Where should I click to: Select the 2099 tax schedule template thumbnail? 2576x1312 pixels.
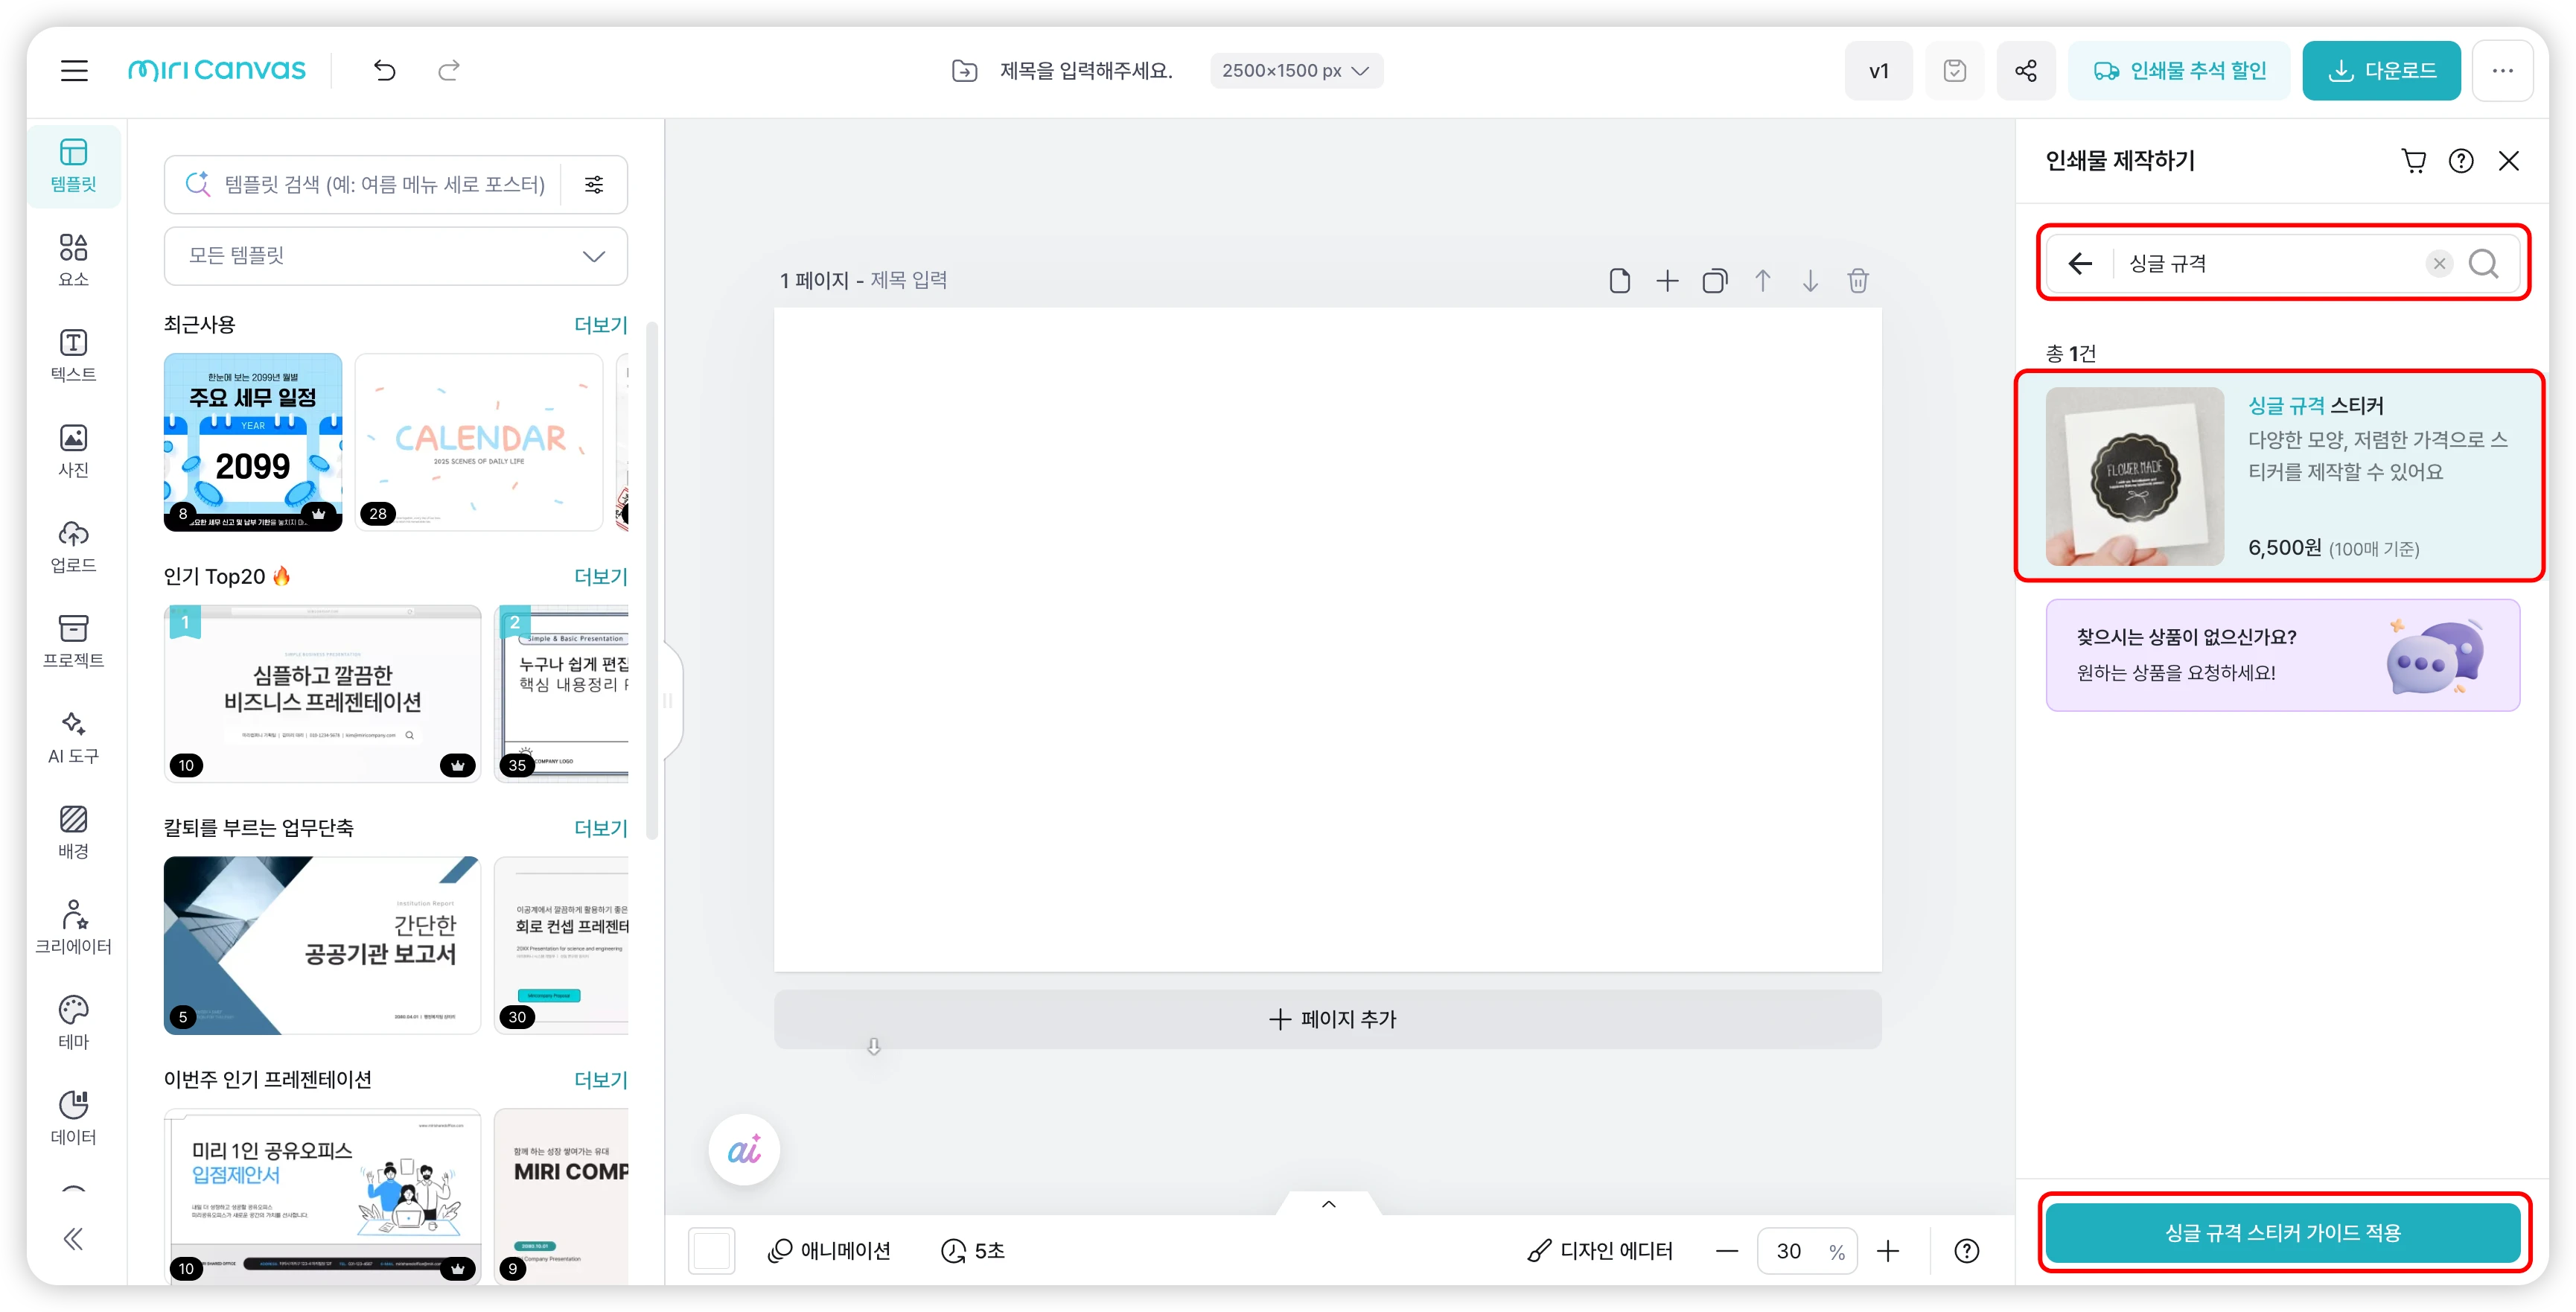(253, 441)
